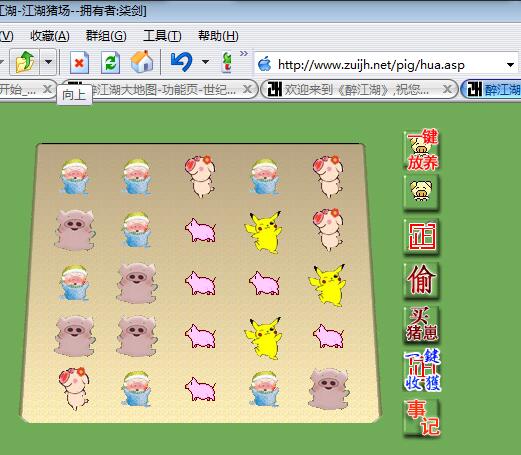Viewport: 521px width, 455px height.
Task: Click the green refresh page icon
Action: [x=110, y=62]
